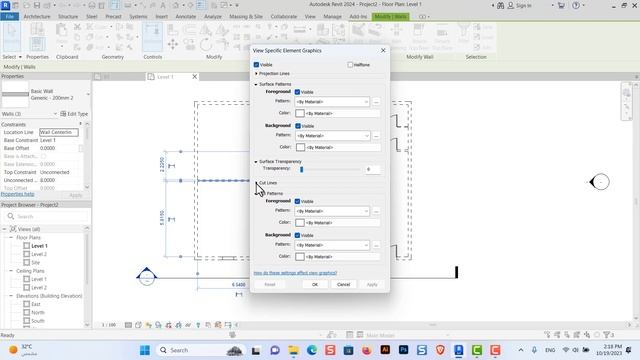Screen dimensions: 640x360
Task: Click Temporary Hide/Isolate glasses icon
Action: pyautogui.click(x=188, y=325)
